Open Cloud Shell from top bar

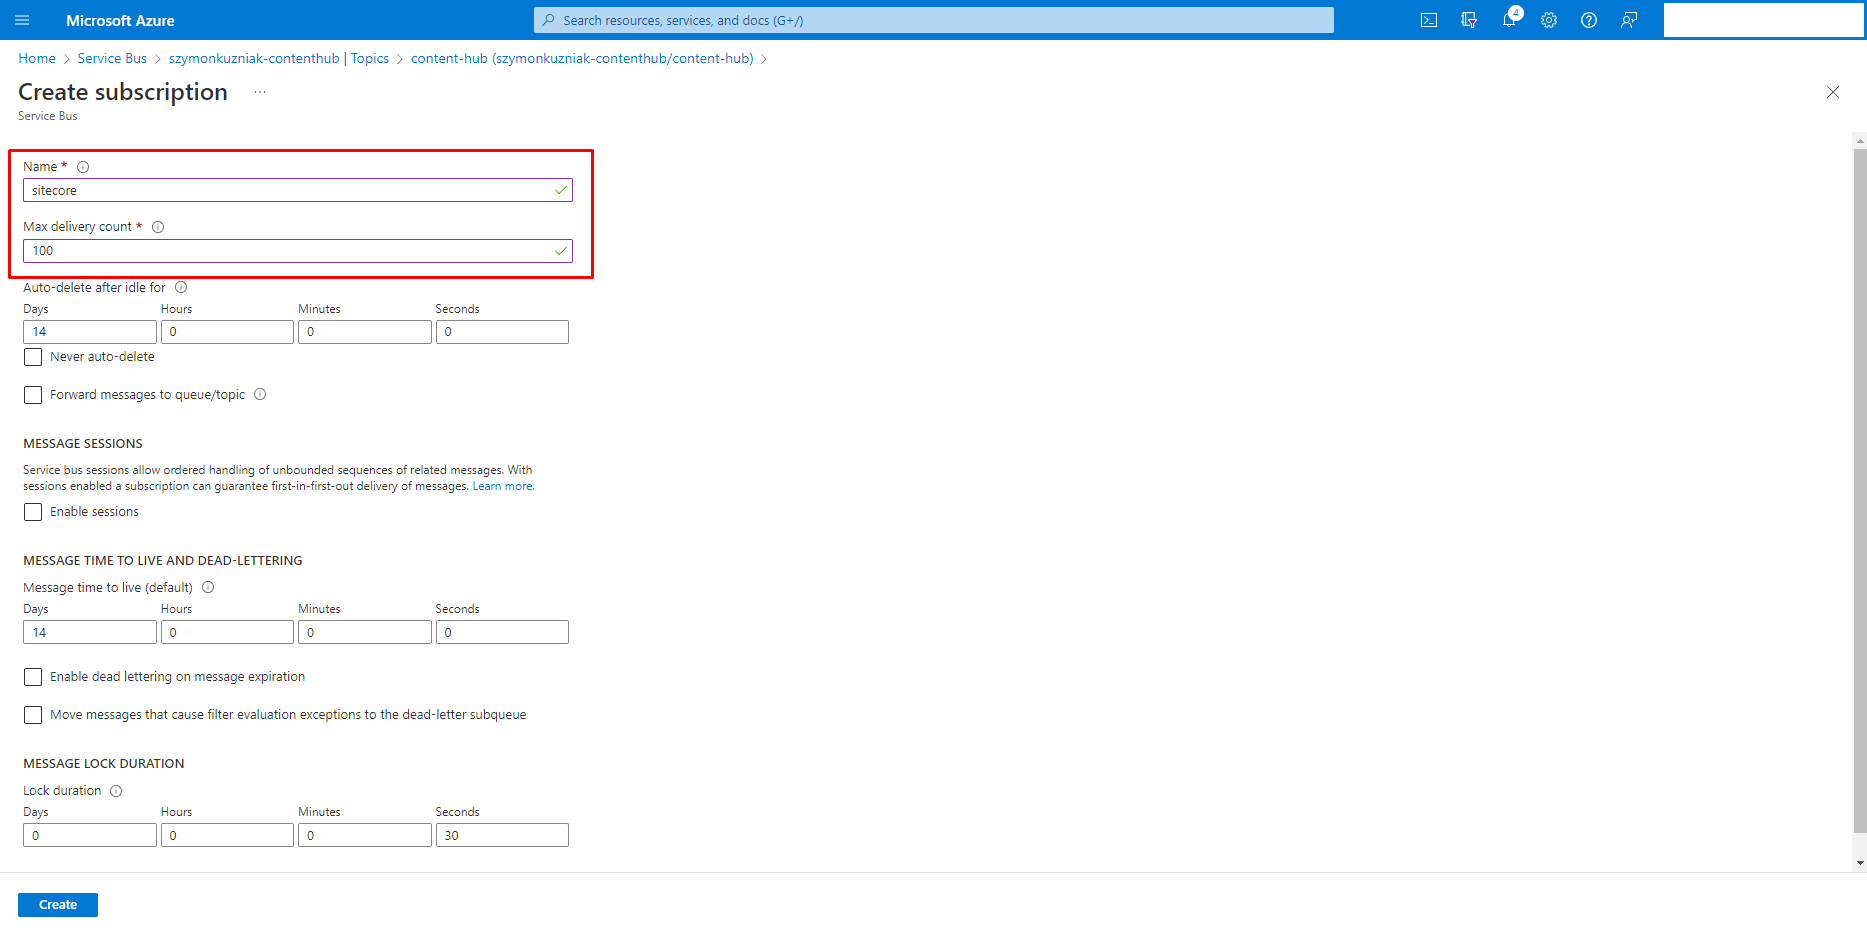pyautogui.click(x=1429, y=20)
